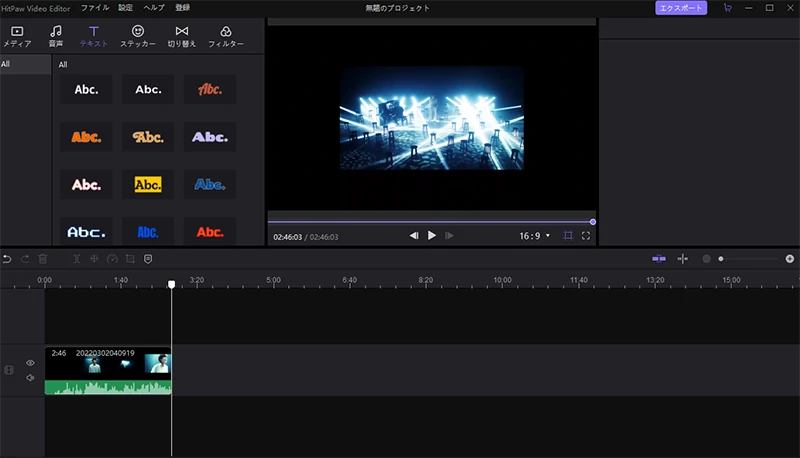Click the crop frame icon under preview
This screenshot has width=800, height=458.
[568, 236]
